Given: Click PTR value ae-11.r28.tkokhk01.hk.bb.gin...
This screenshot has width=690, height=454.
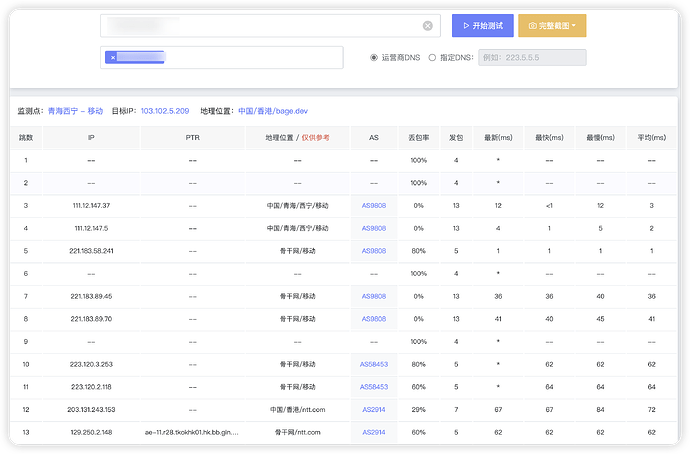Looking at the screenshot, I should [192, 432].
